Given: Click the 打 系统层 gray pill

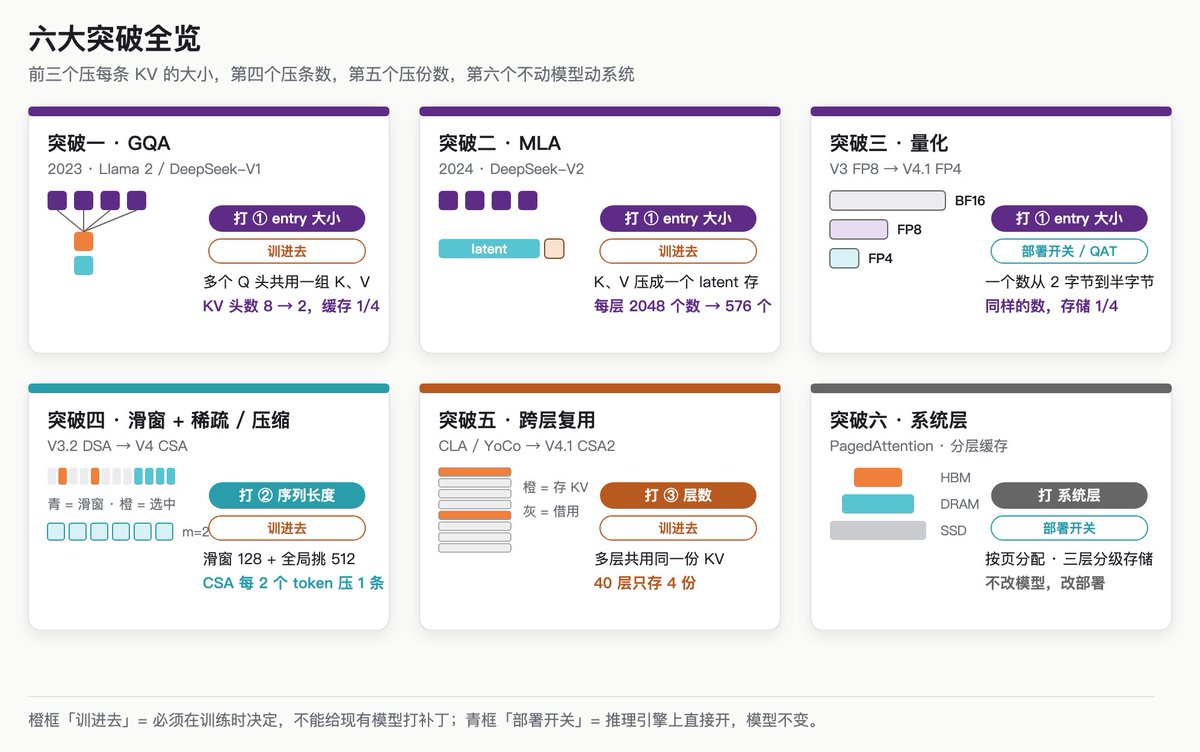Looking at the screenshot, I should [x=1069, y=495].
